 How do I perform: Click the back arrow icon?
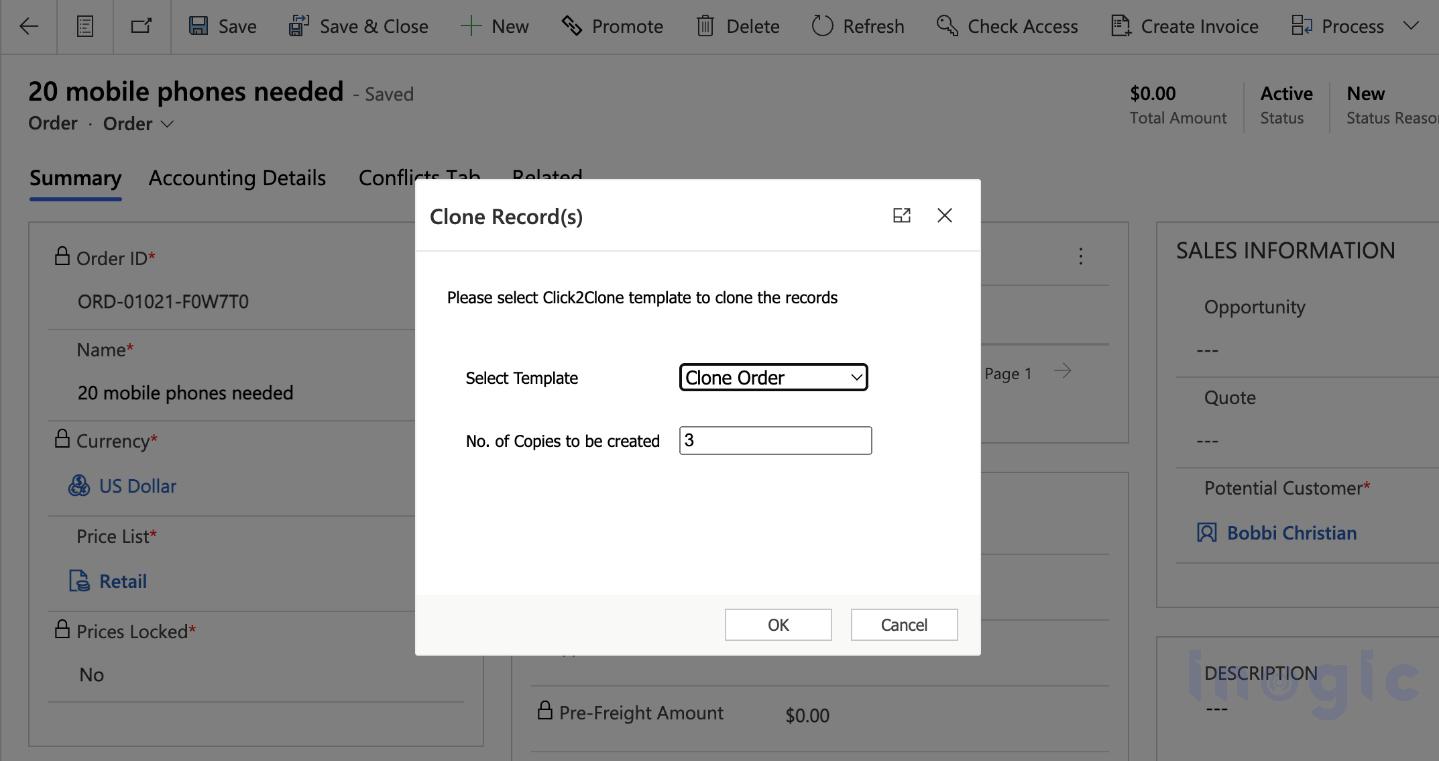(x=29, y=26)
